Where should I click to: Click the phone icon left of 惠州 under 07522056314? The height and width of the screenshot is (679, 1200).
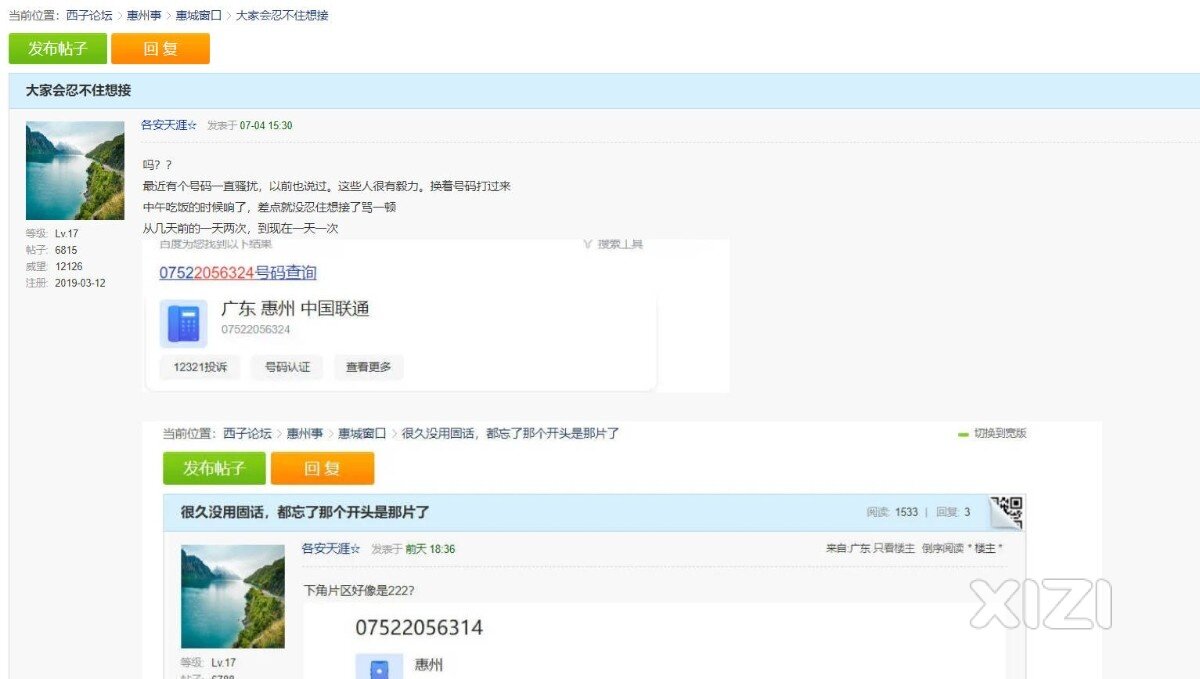click(379, 667)
